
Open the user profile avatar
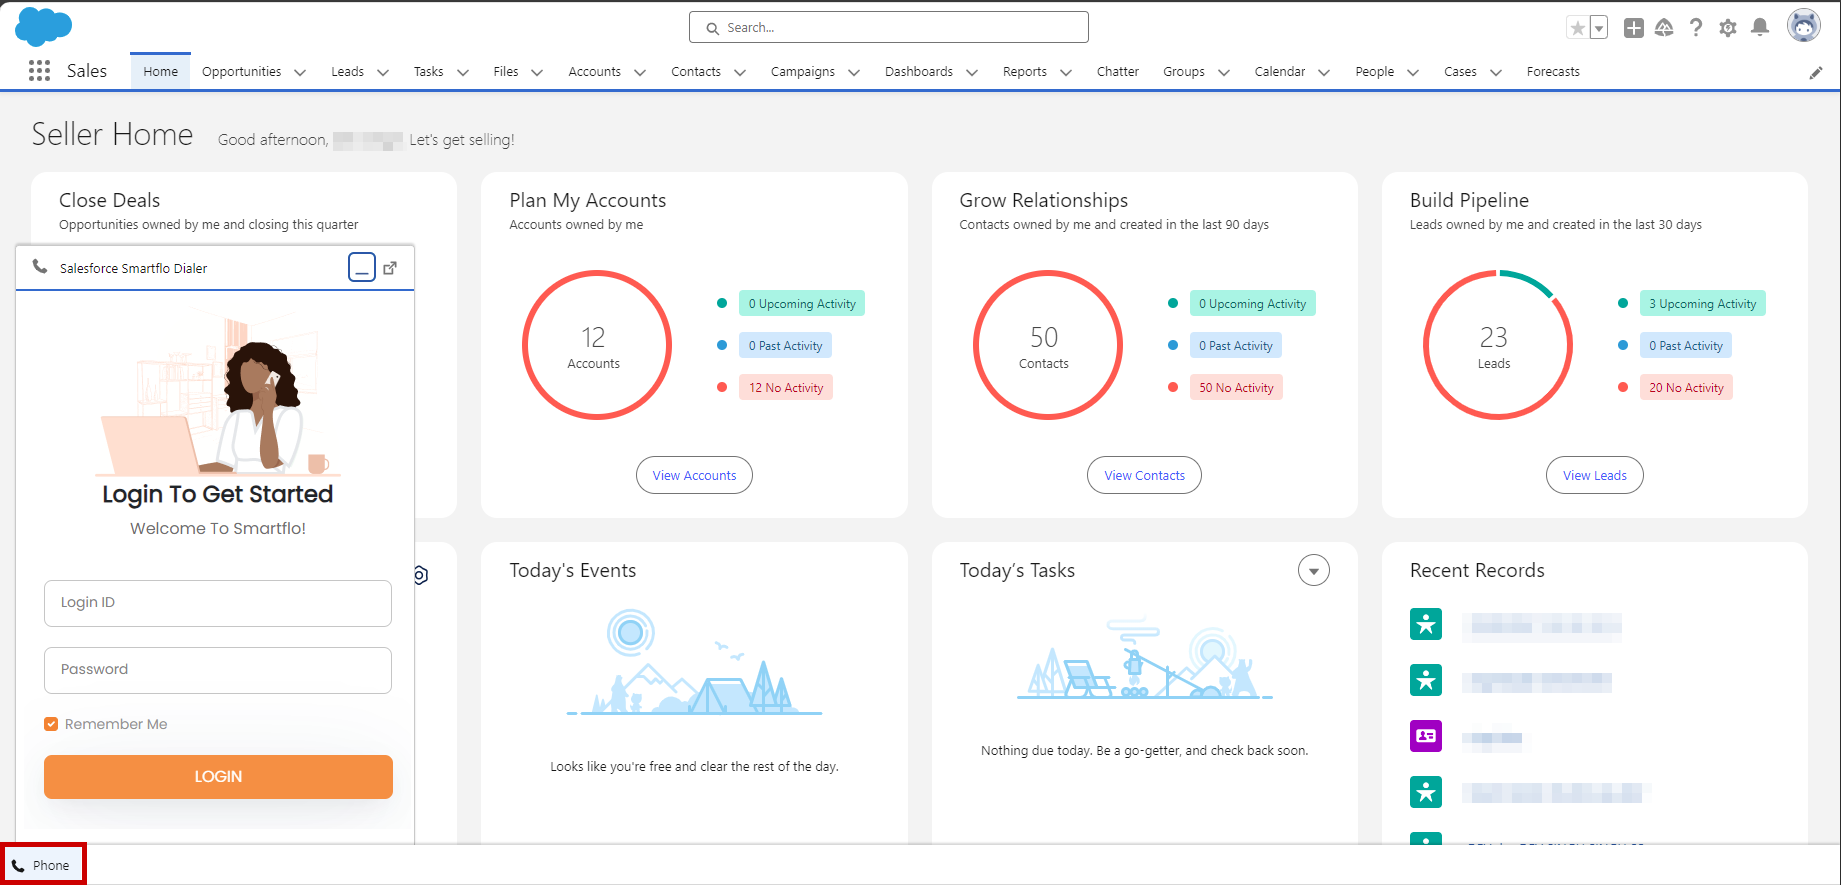tap(1804, 26)
